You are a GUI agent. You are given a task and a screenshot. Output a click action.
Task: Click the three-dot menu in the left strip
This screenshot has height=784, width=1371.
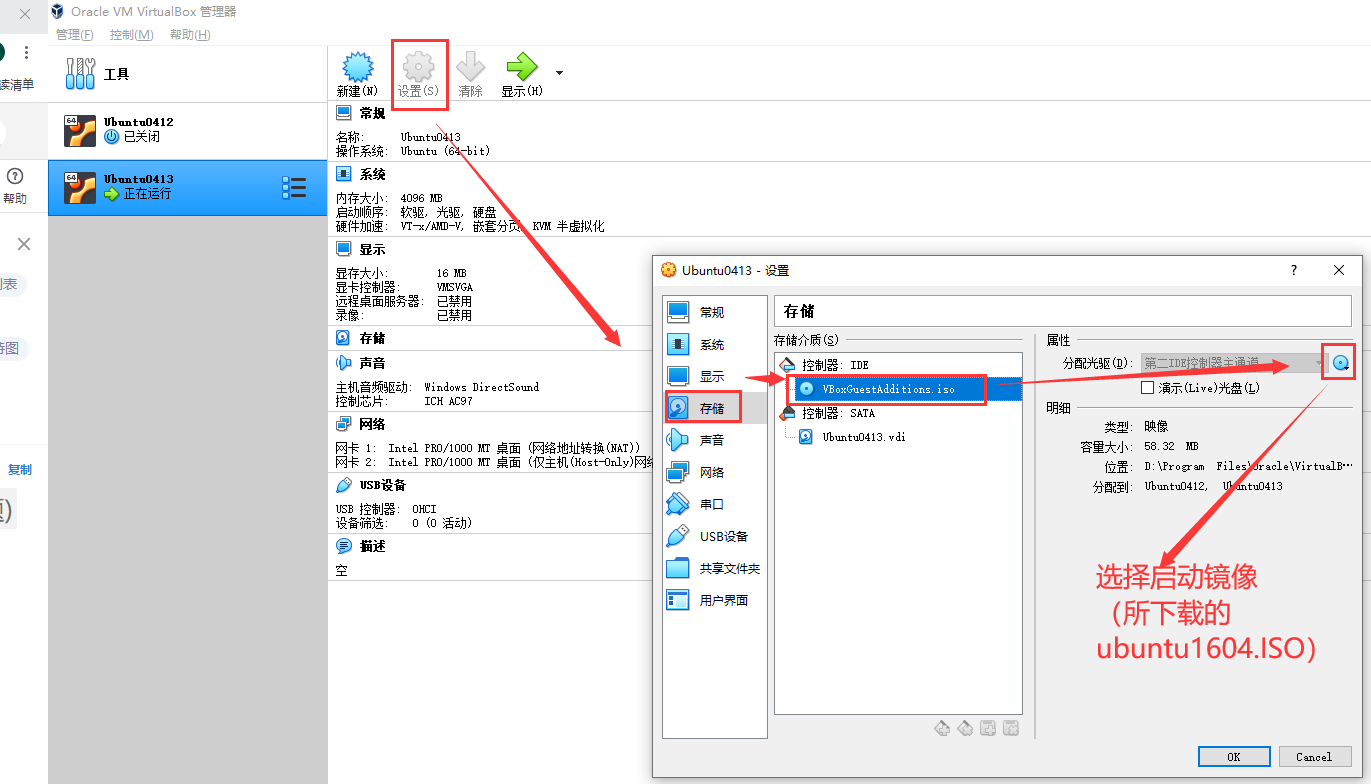(26, 52)
